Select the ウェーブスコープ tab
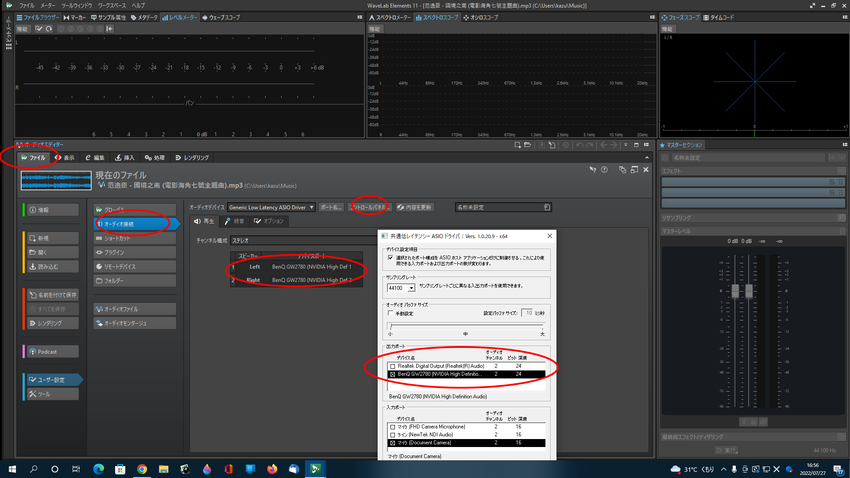Image resolution: width=850 pixels, height=478 pixels. (x=221, y=17)
